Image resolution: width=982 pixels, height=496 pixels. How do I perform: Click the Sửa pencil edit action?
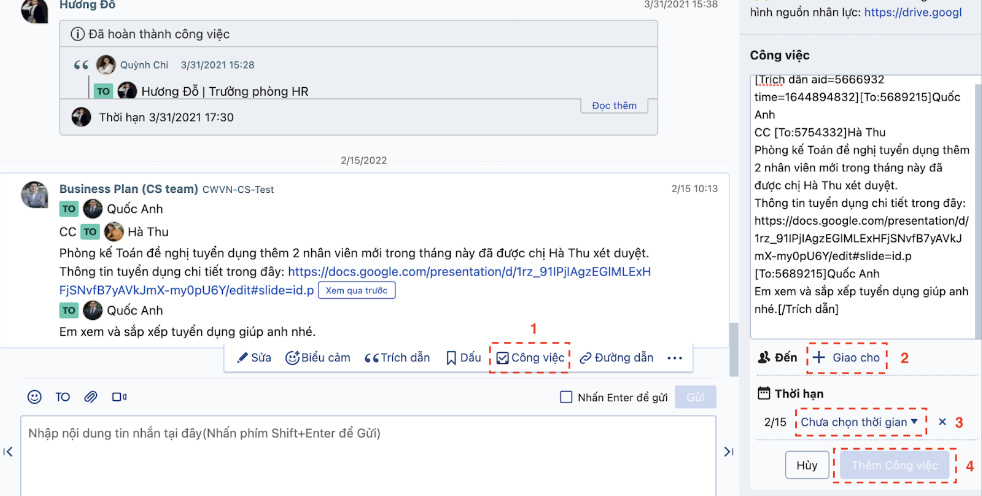(x=254, y=358)
